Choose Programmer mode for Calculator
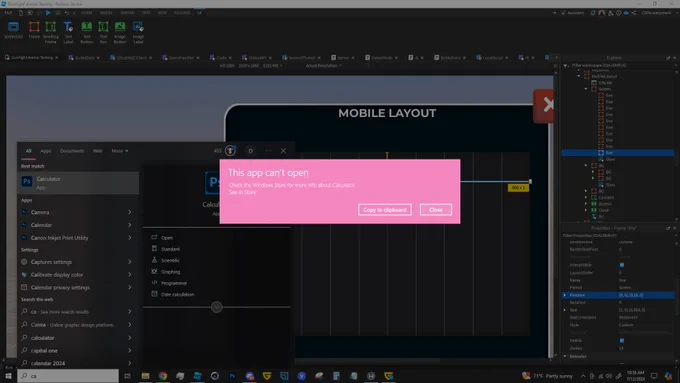This screenshot has height=383, width=680. 174,283
